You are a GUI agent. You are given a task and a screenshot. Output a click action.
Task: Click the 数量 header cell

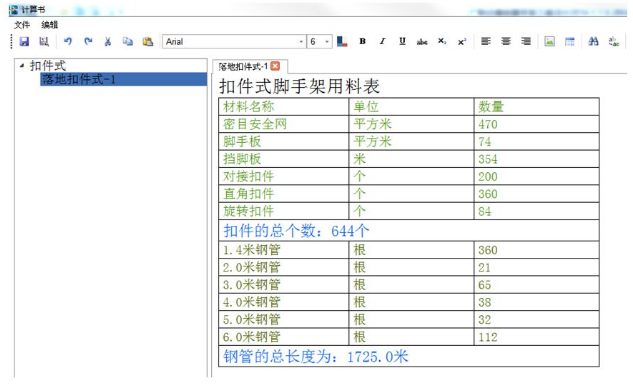(x=537, y=107)
